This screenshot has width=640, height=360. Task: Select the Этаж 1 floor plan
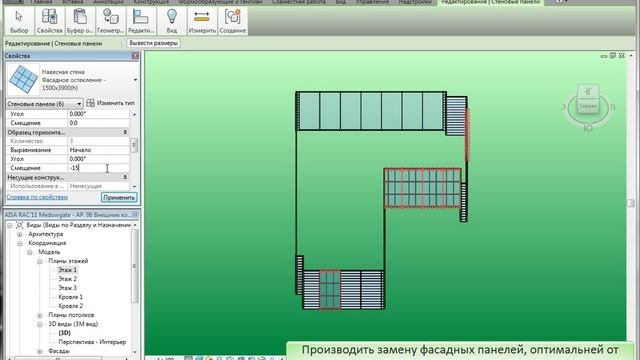67,270
